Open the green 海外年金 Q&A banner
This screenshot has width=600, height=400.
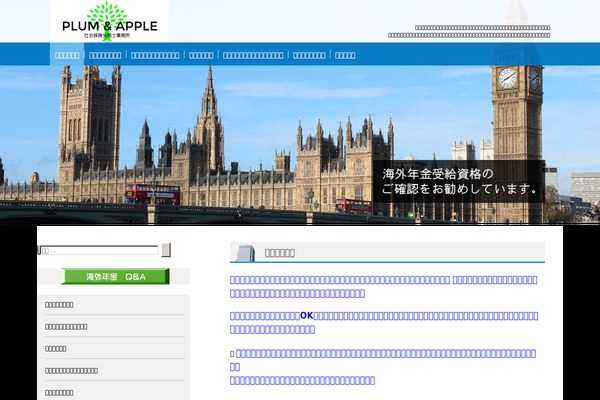(x=115, y=276)
